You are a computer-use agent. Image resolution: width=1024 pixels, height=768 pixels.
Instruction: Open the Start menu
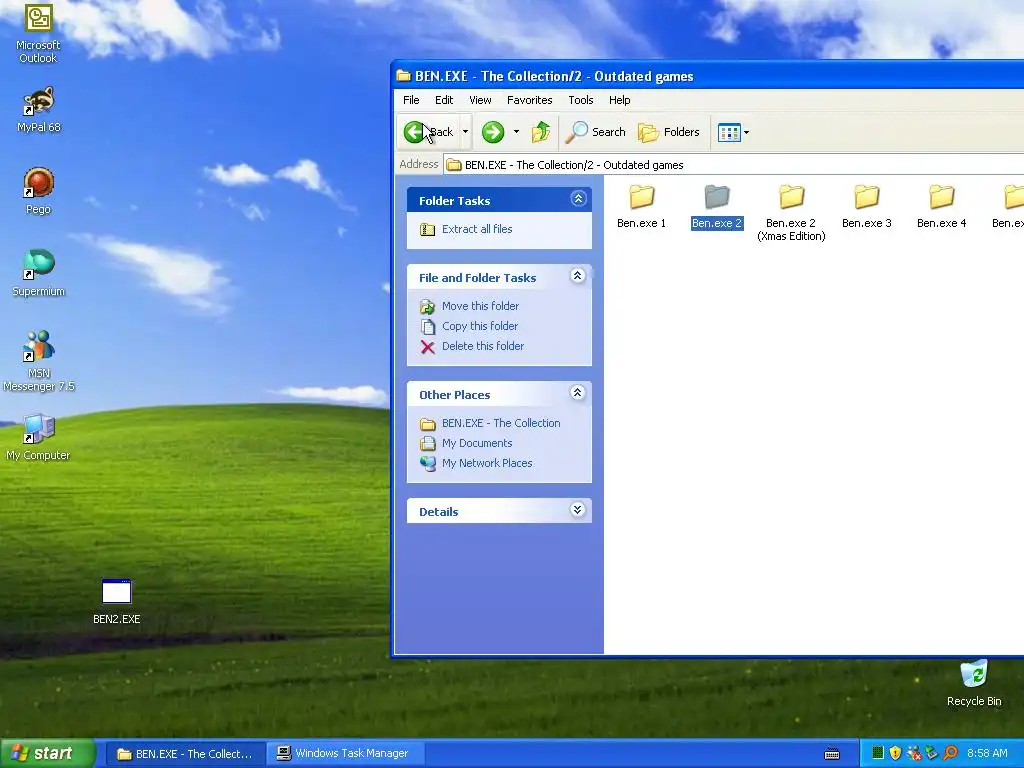coord(48,754)
